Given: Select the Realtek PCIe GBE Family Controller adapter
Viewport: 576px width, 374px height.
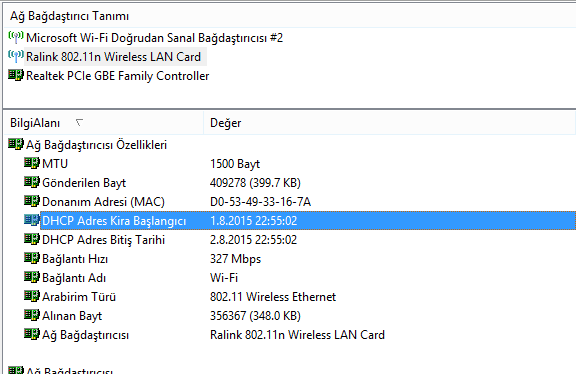Looking at the screenshot, I should coord(118,76).
